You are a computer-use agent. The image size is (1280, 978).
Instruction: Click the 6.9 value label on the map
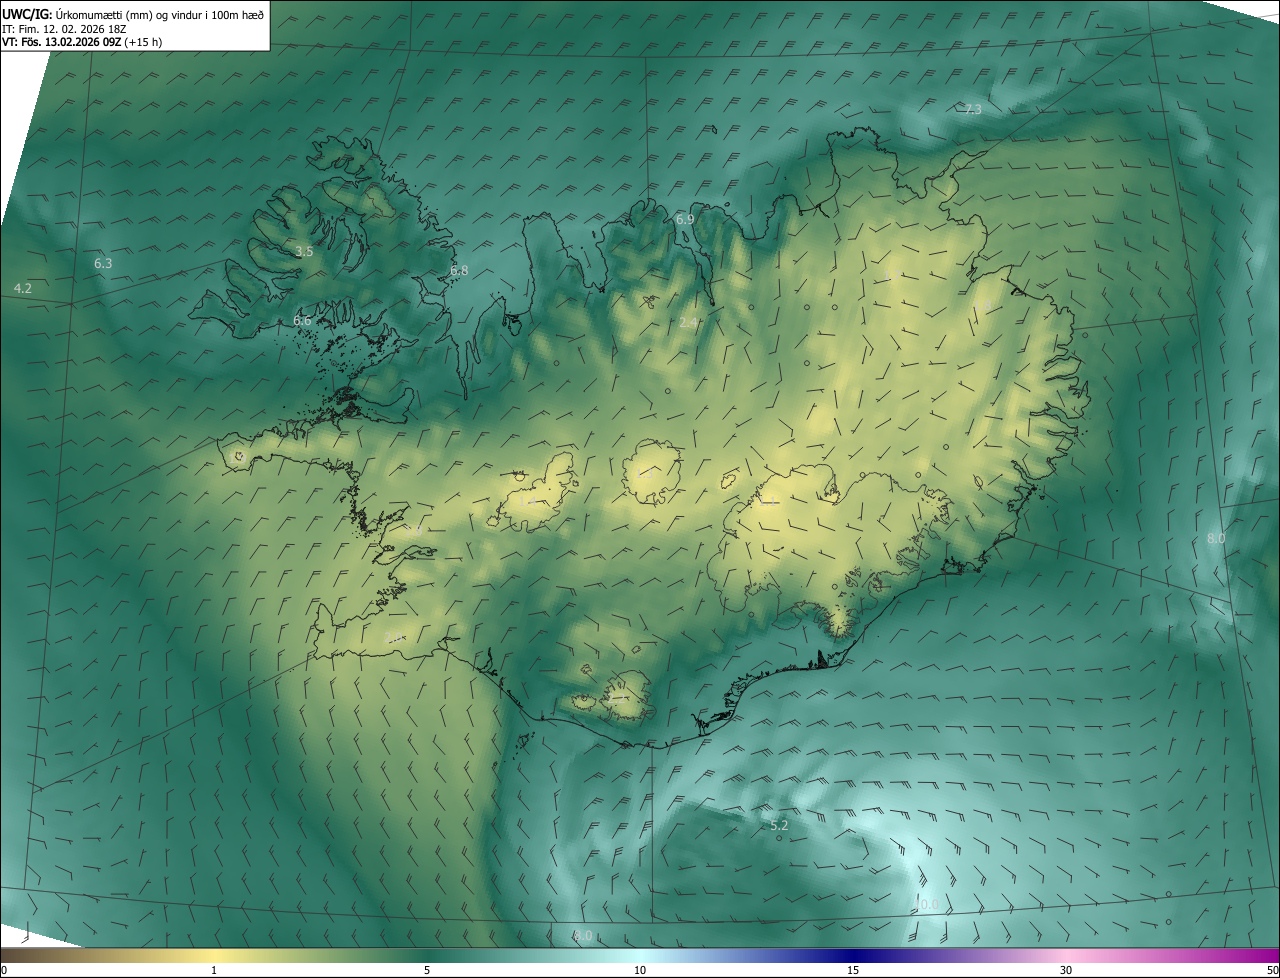pos(685,219)
